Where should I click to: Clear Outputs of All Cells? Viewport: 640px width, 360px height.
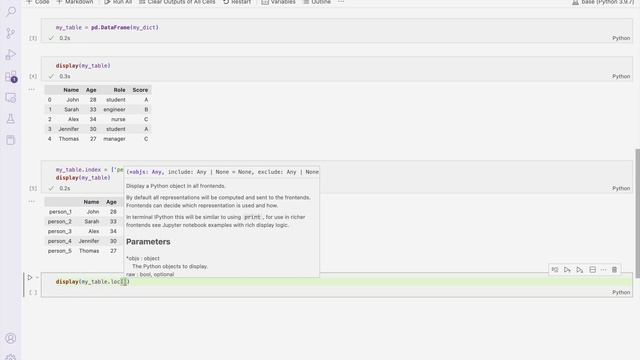point(177,2)
